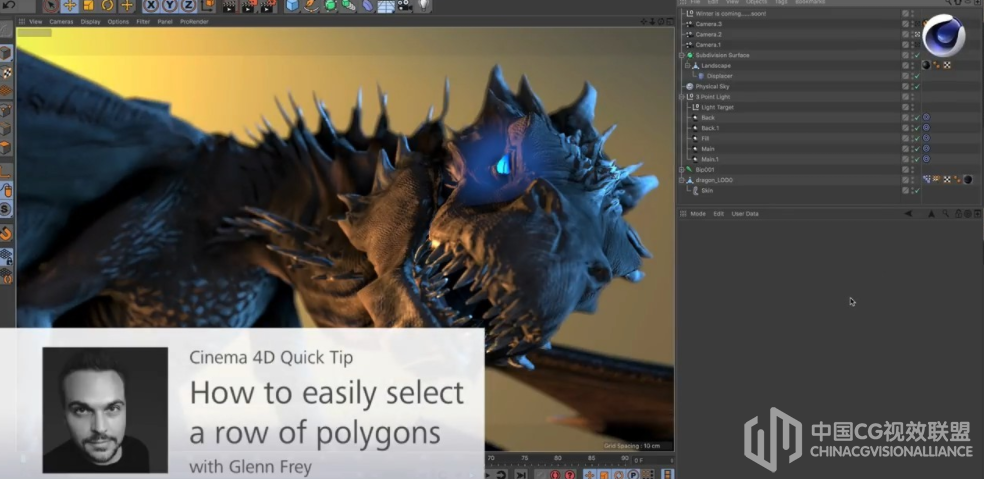984x479 pixels.
Task: Click dragon_LOD0's black material tag sphere
Action: coord(968,180)
